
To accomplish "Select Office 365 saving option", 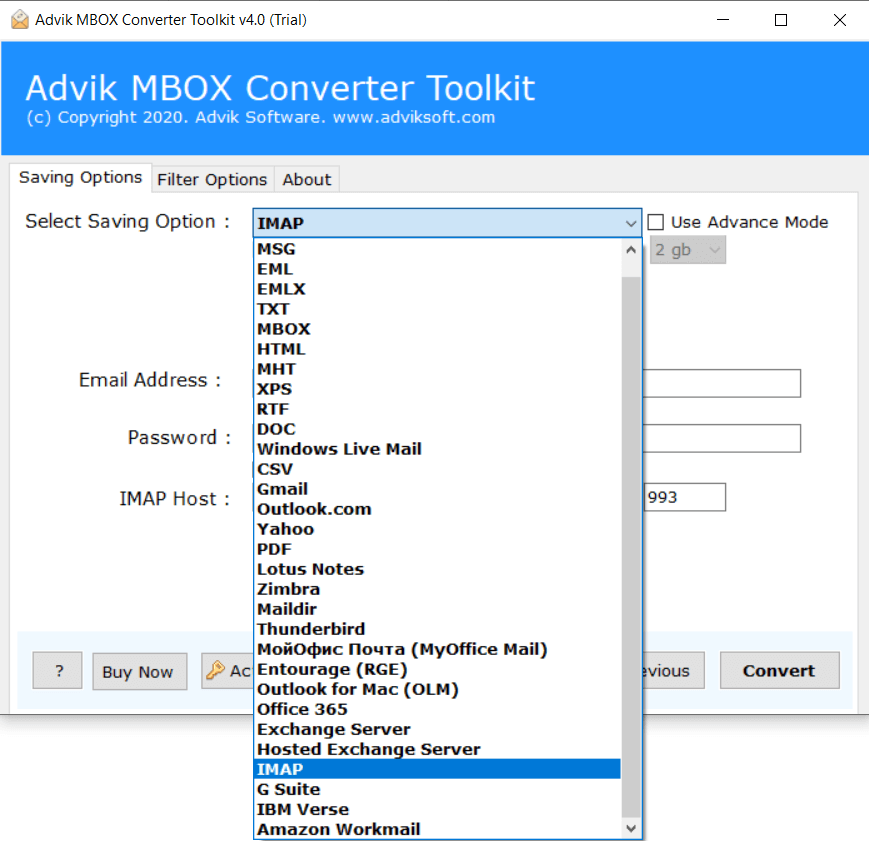I will tap(438, 709).
